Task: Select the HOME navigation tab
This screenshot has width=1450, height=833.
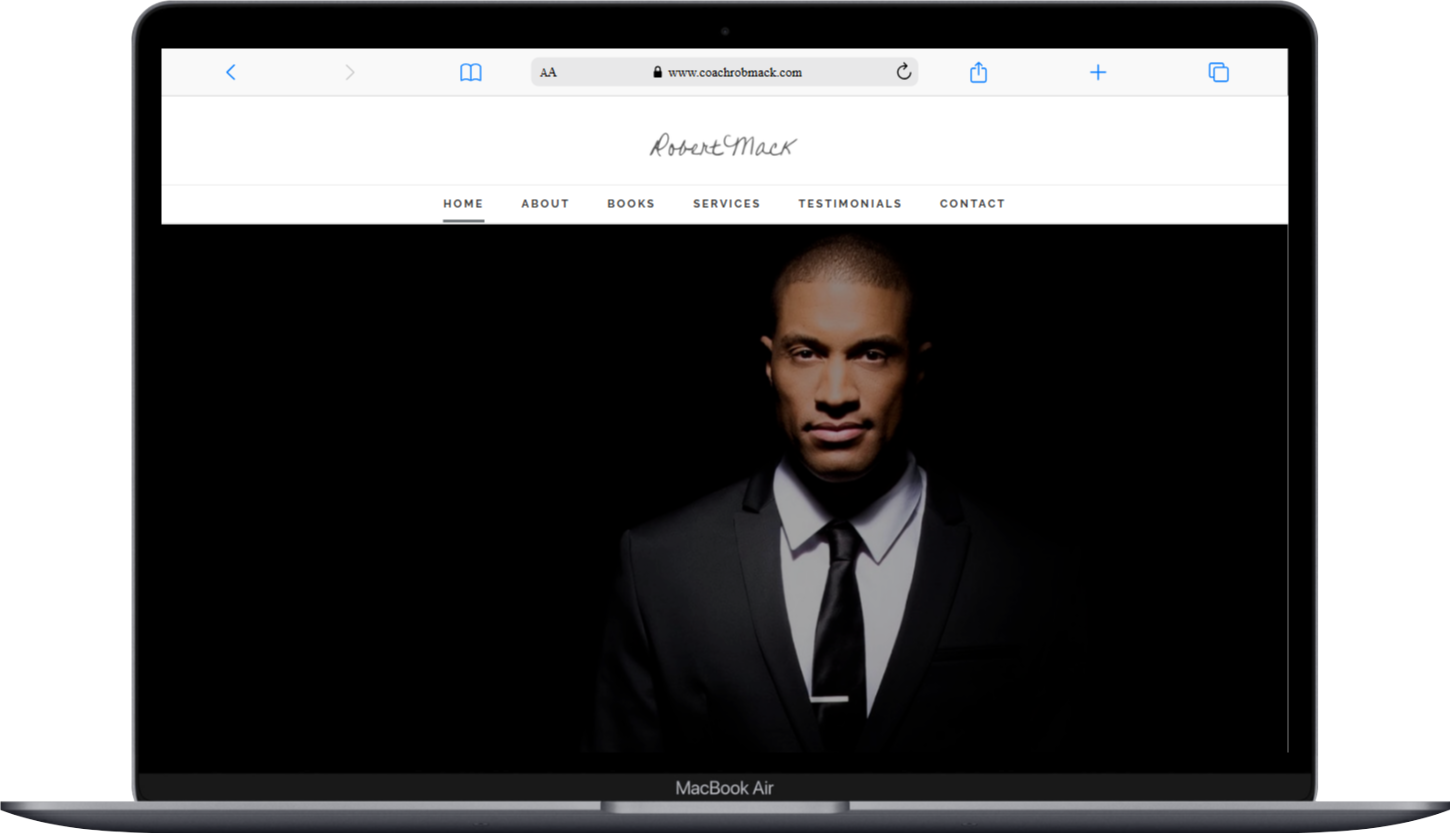Action: (x=463, y=203)
